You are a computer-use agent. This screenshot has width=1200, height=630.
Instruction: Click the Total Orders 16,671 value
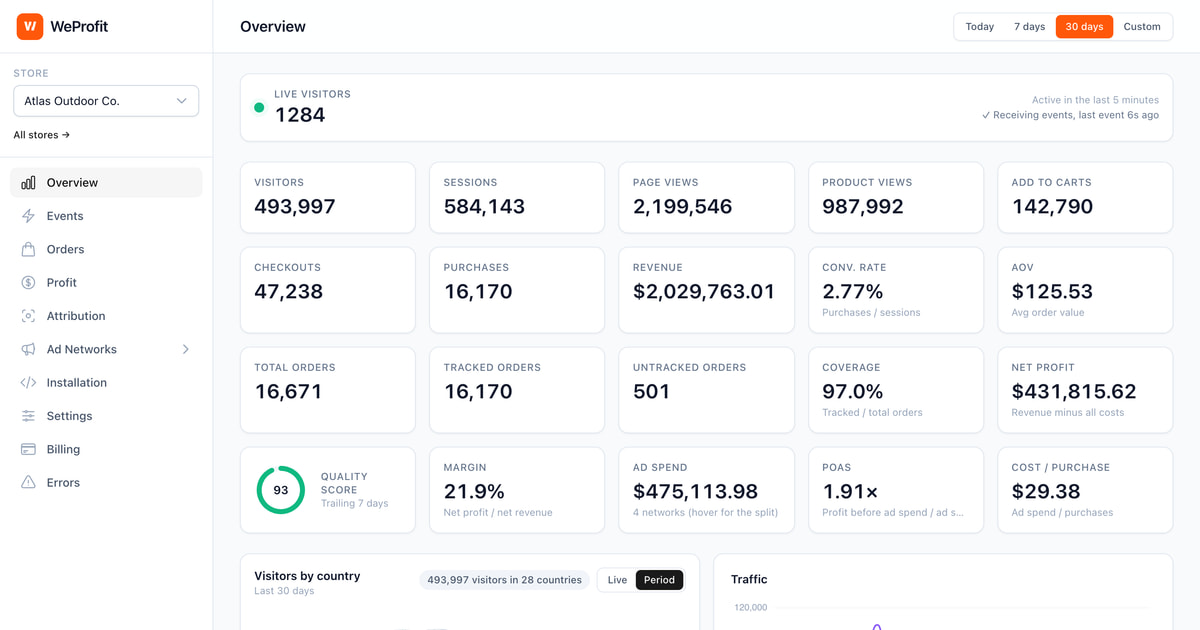[288, 392]
